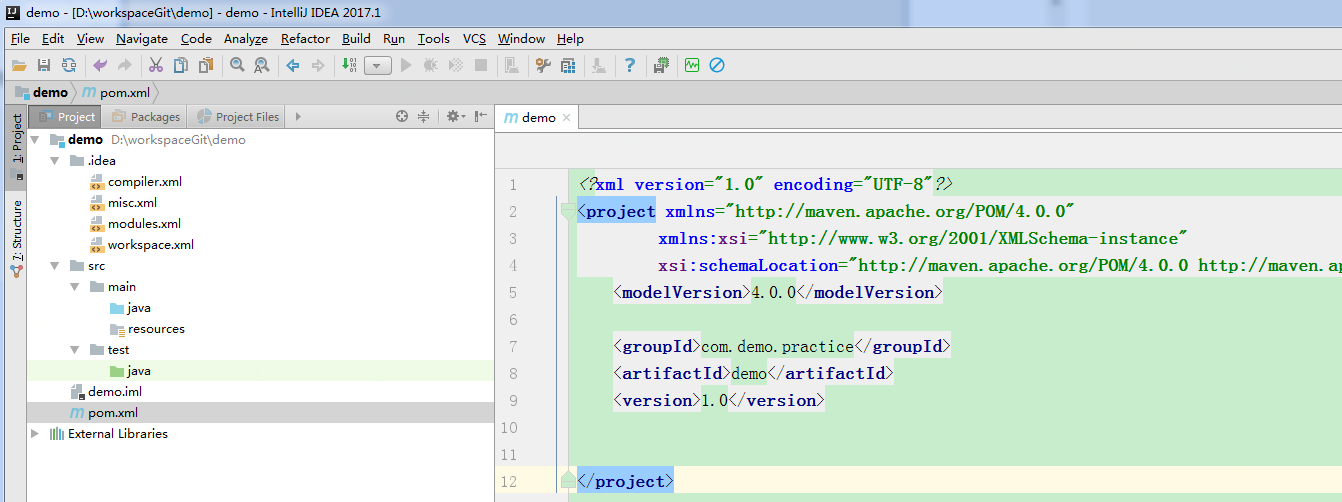Select workspace.xml in the project tree
This screenshot has height=502, width=1342.
click(x=141, y=245)
